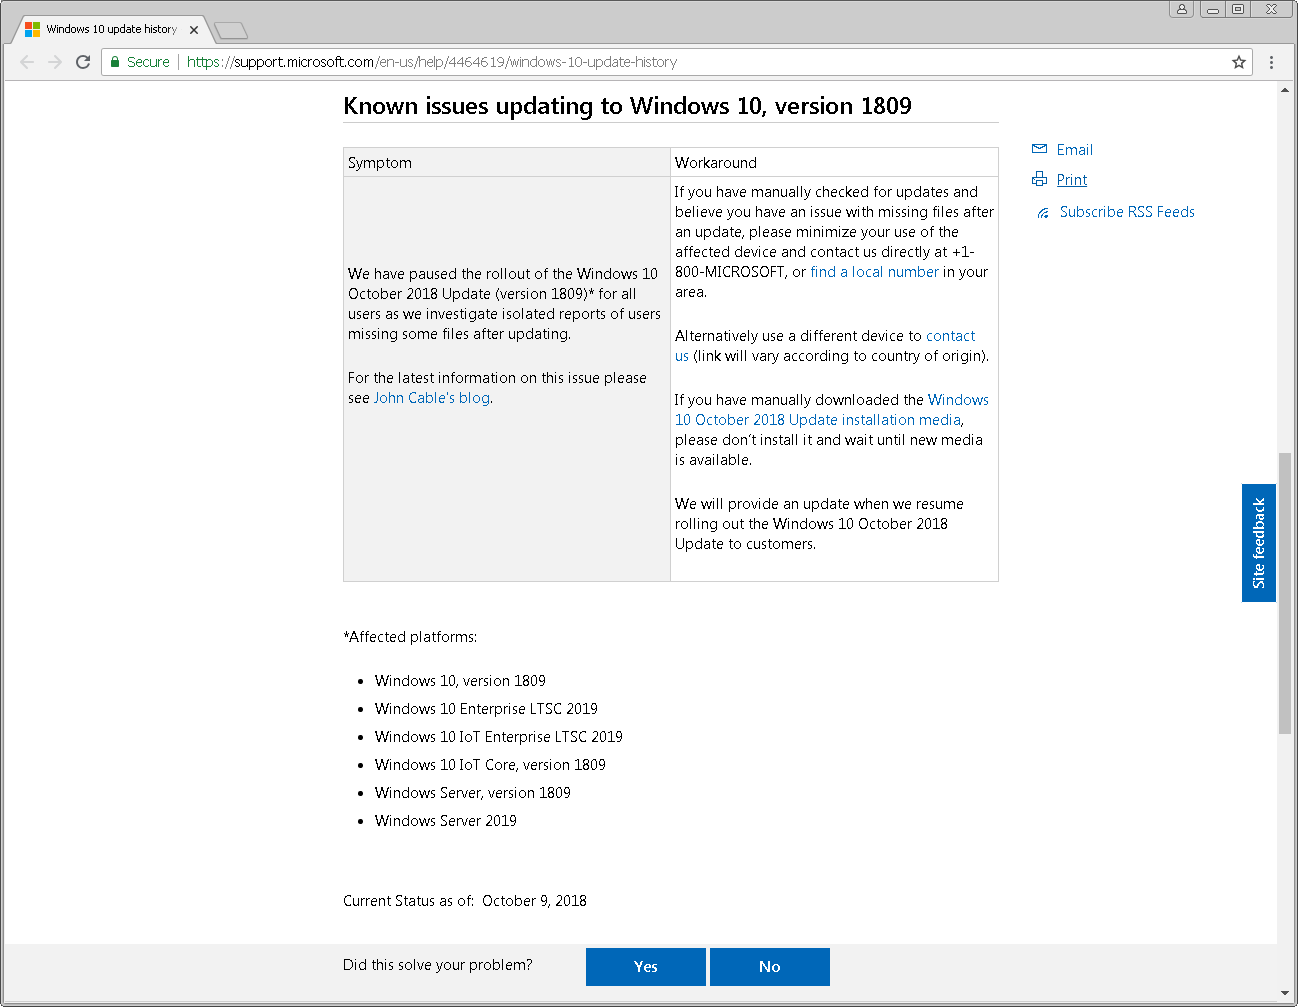Follow the 'contact us' link

[x=950, y=336]
